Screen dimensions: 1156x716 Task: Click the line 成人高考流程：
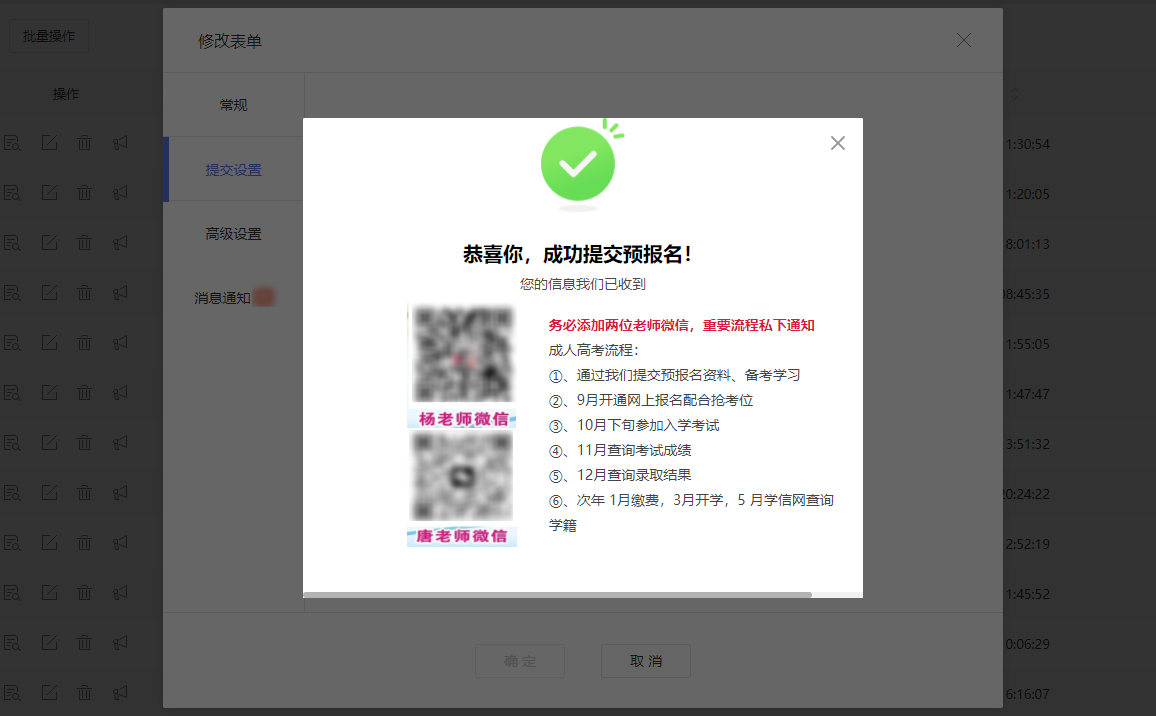pyautogui.click(x=593, y=350)
